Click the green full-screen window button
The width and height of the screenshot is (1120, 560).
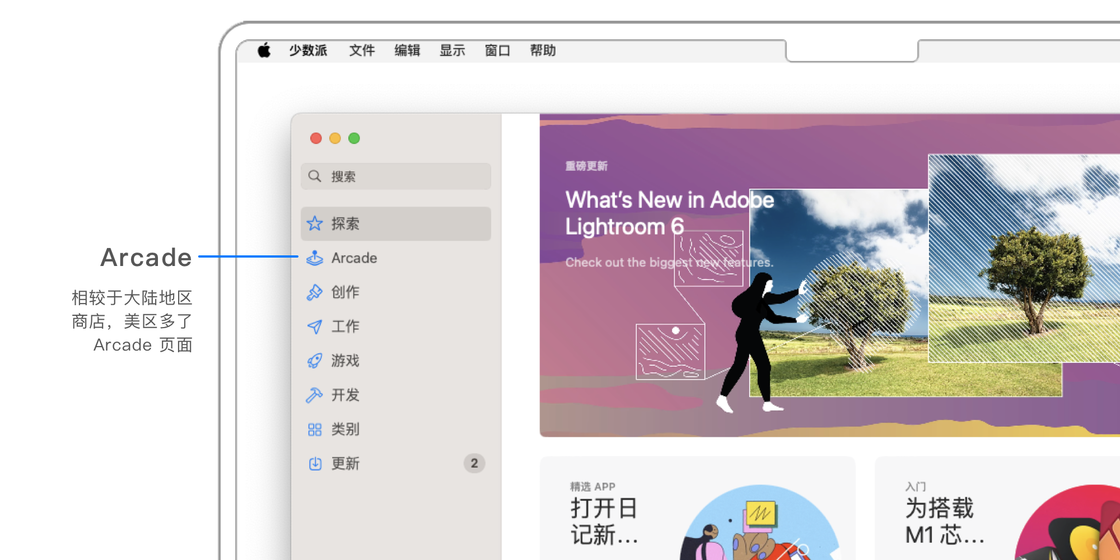(354, 139)
